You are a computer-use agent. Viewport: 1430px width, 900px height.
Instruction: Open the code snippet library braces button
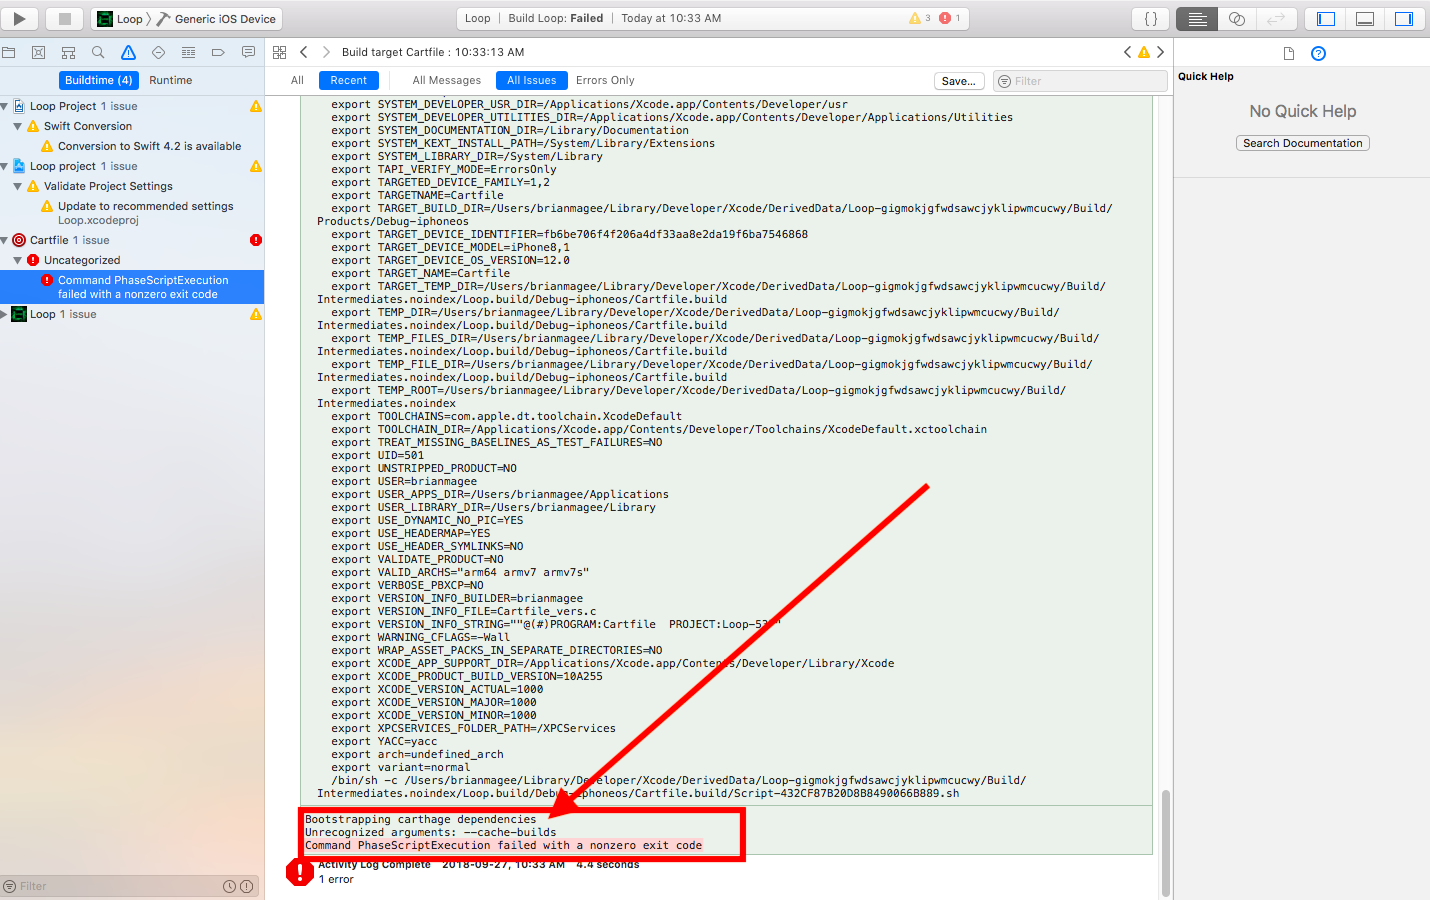1151,18
